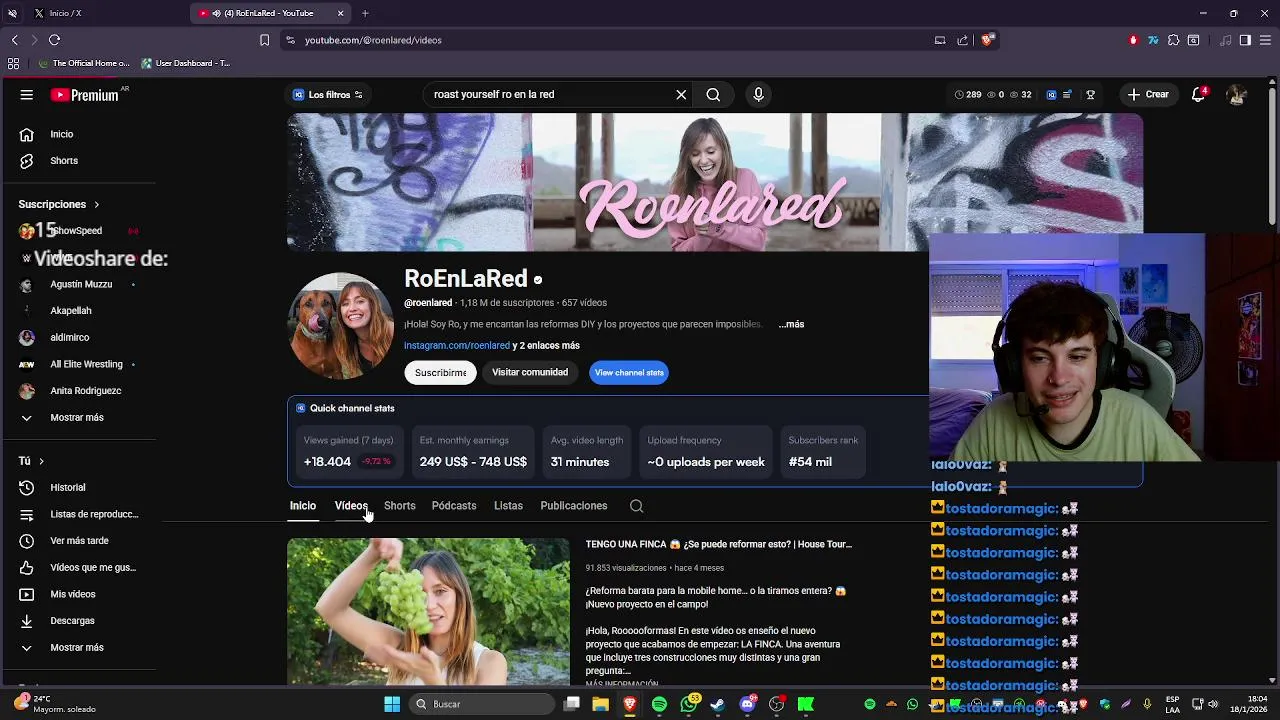This screenshot has width=1280, height=720.
Task: Toggle the browser sidebar panel icon
Action: 1245,40
